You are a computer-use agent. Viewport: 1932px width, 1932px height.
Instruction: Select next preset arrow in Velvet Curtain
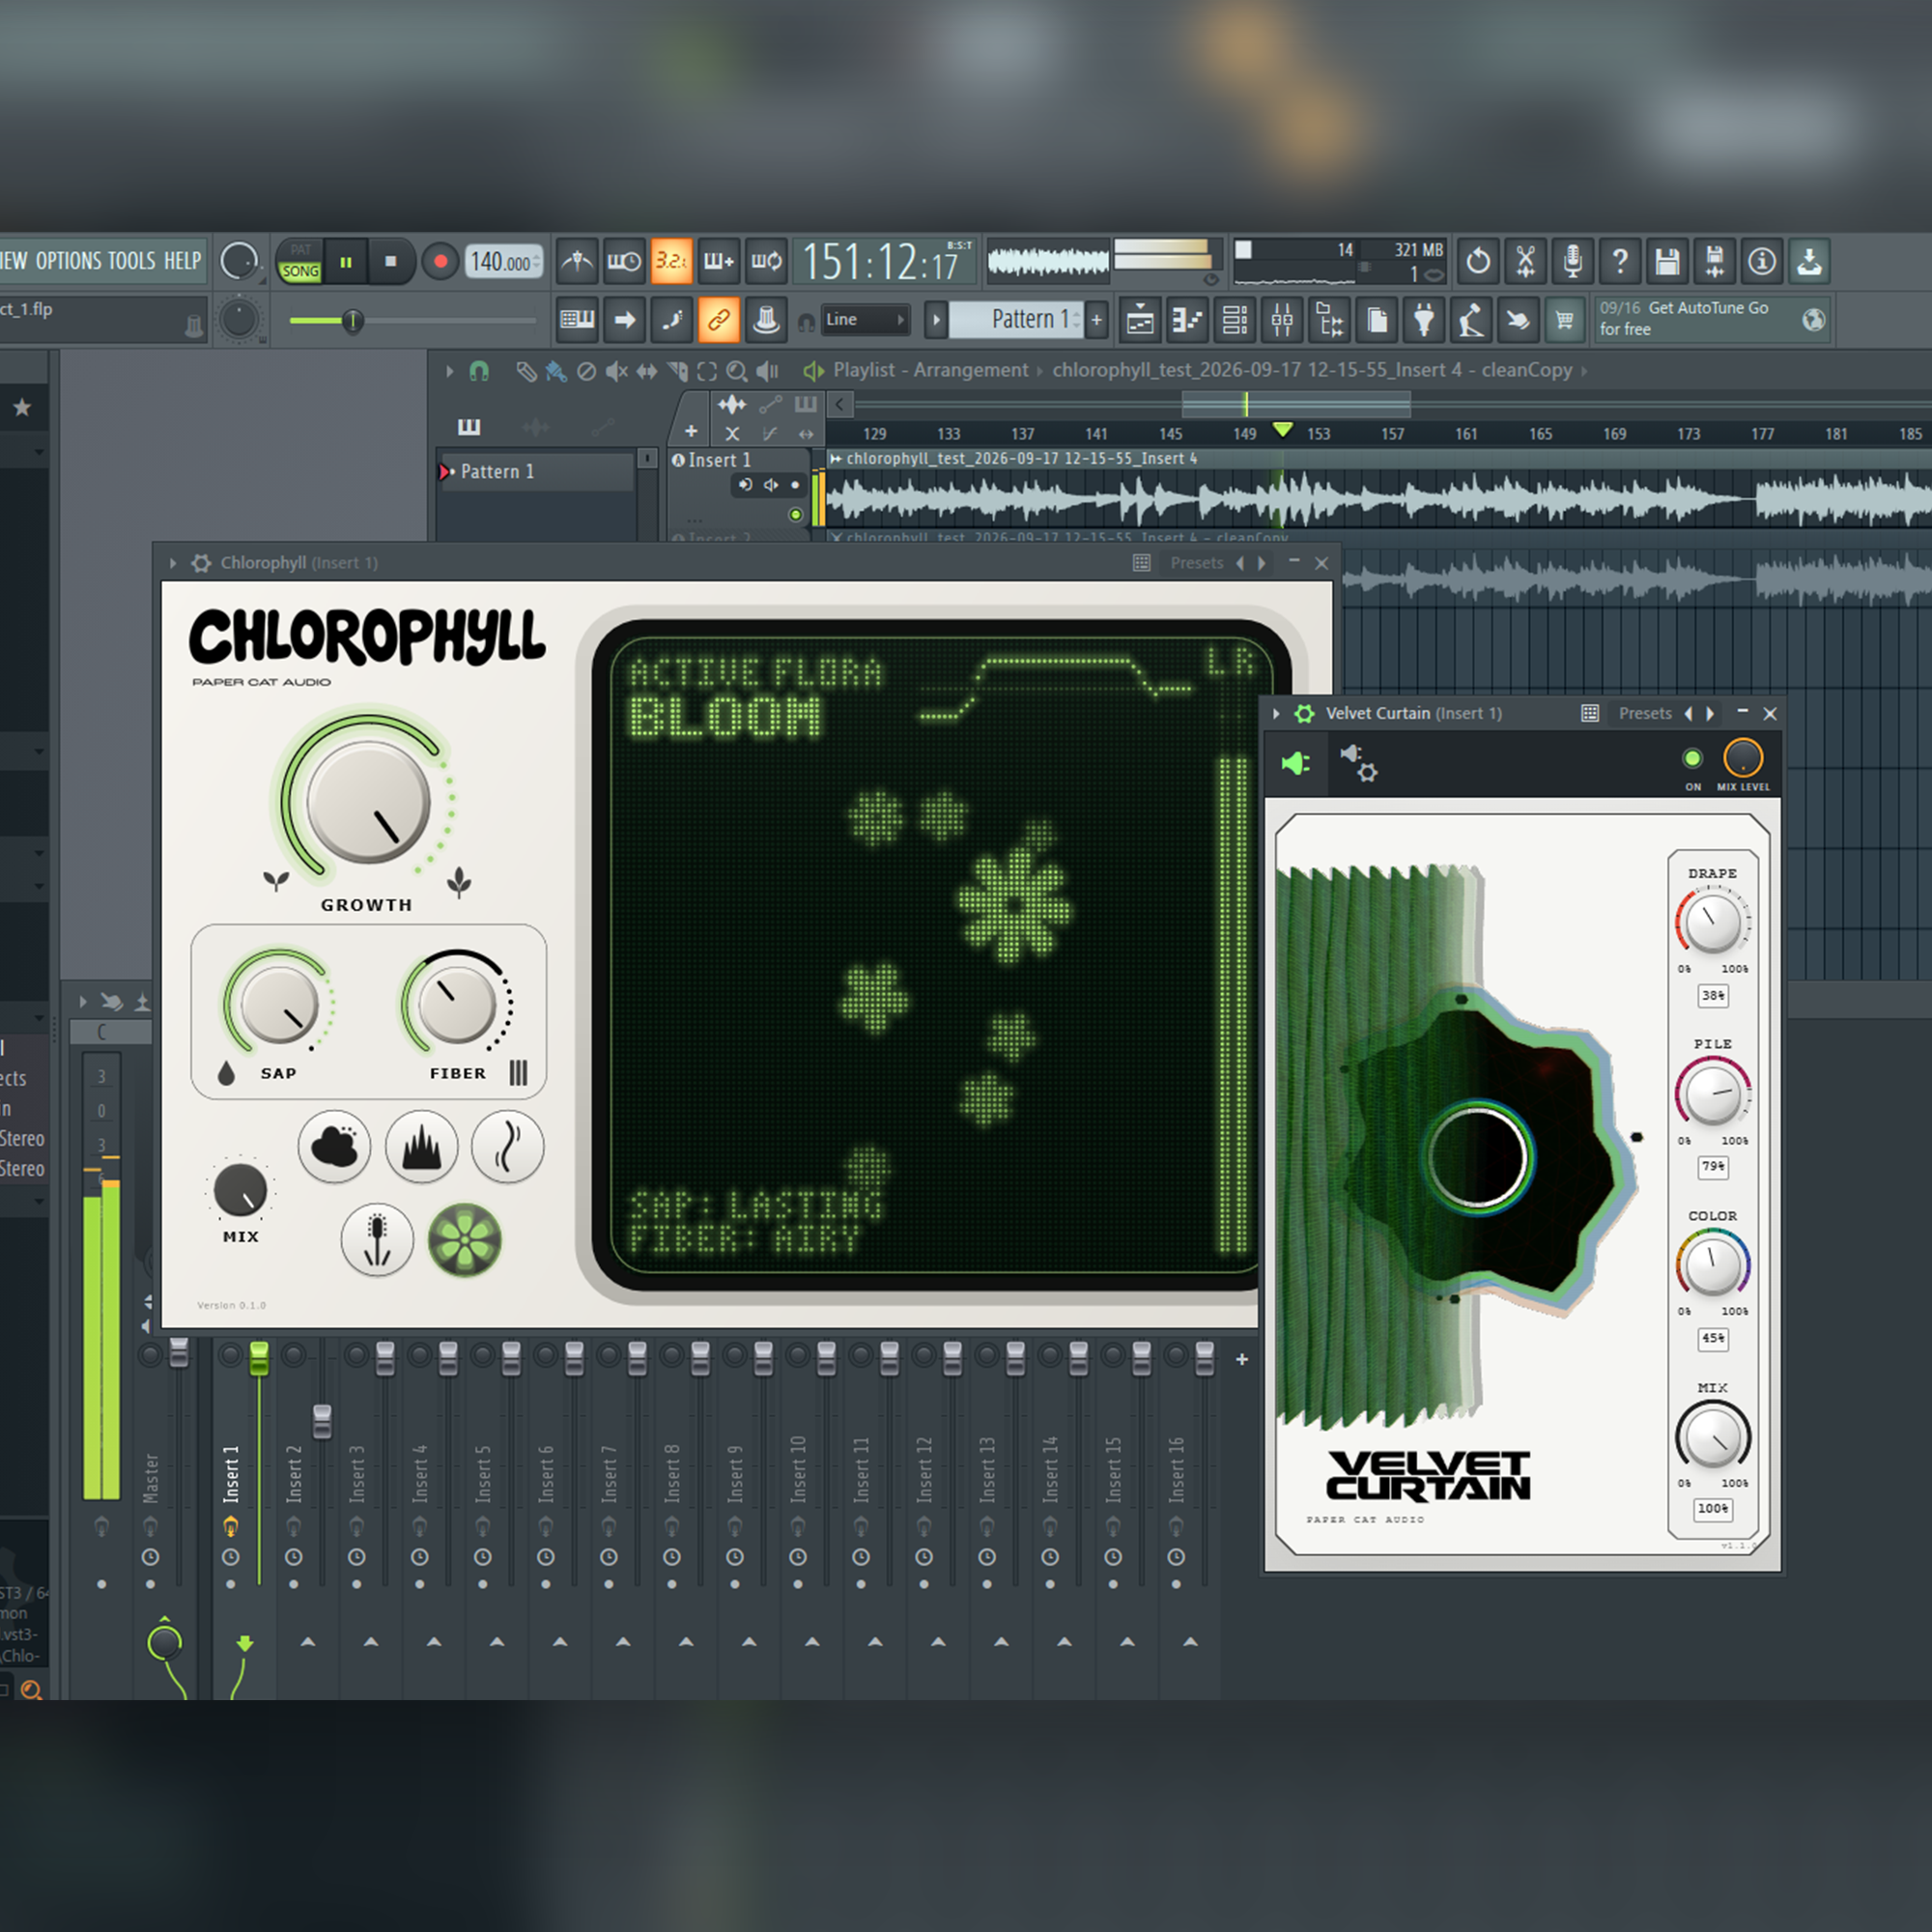(x=1711, y=713)
